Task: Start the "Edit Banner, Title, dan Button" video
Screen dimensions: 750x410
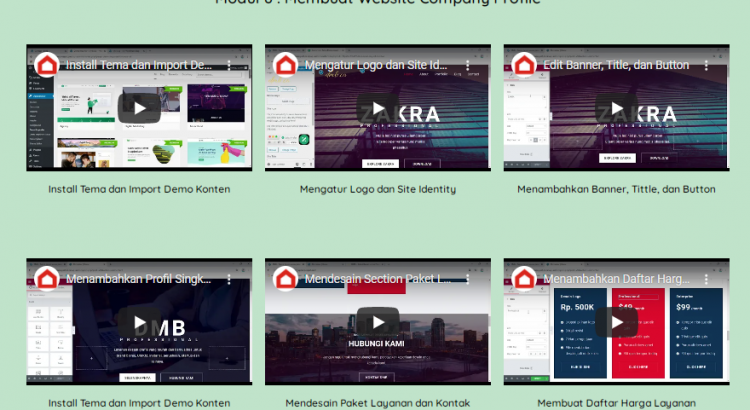Action: 617,108
